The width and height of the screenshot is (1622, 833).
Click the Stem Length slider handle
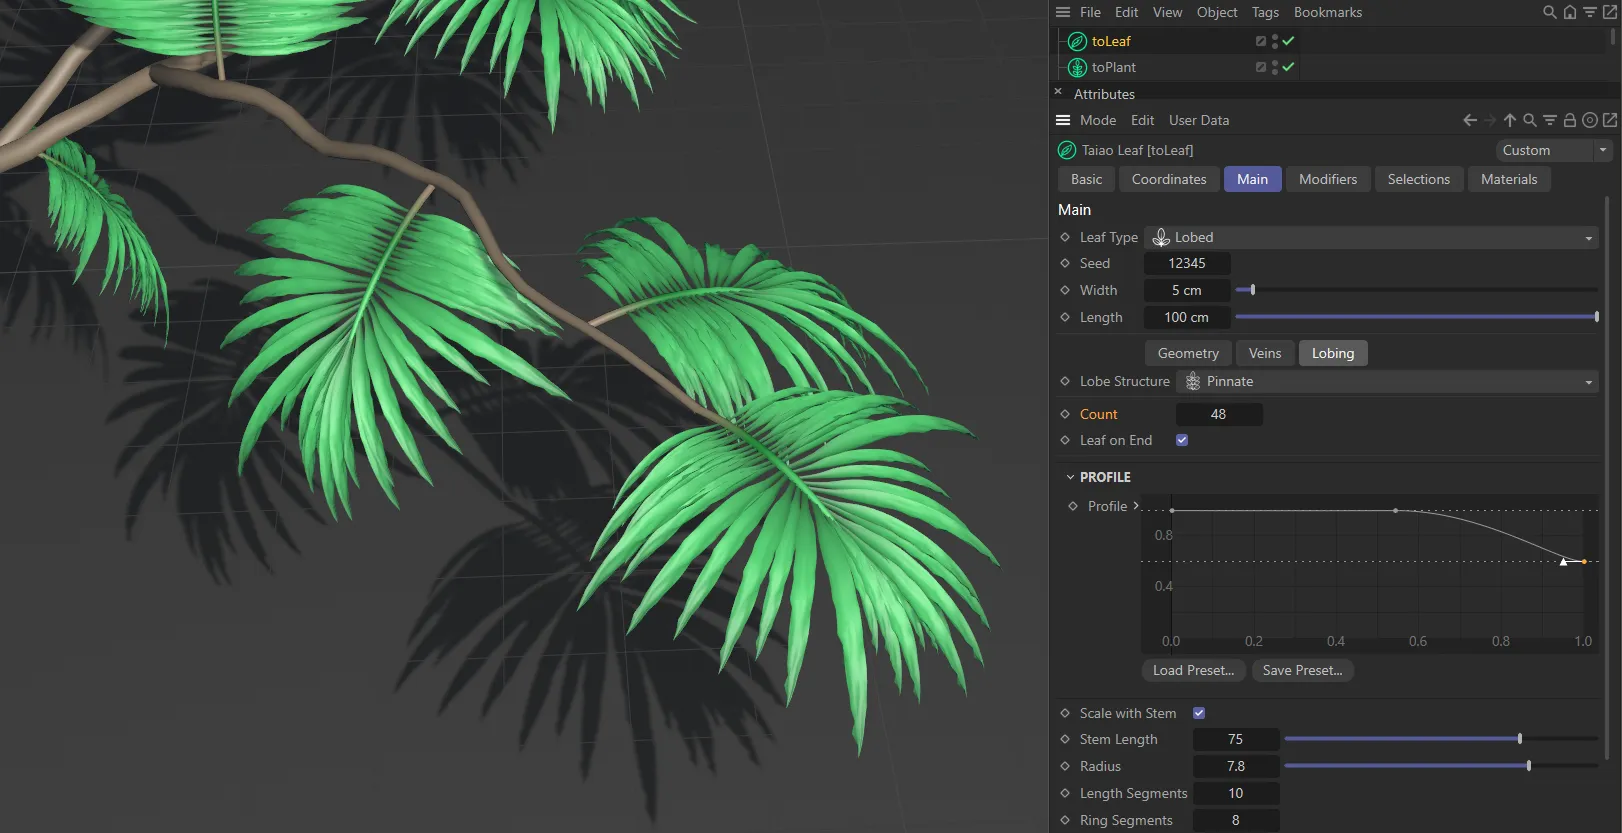pos(1519,739)
